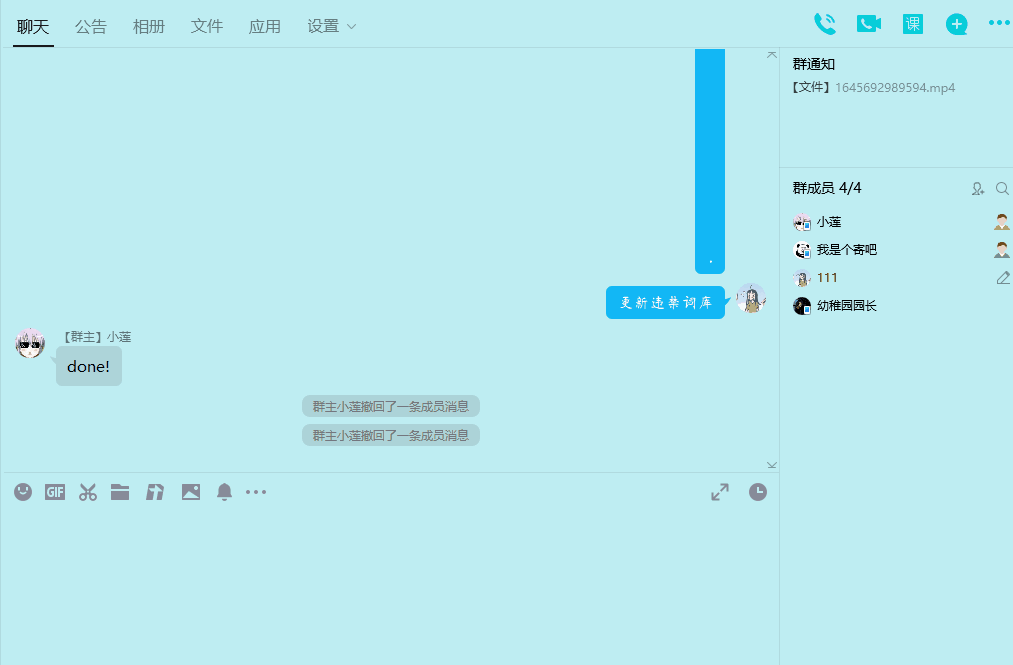This screenshot has width=1013, height=665.
Task: Expand the message input area
Action: pyautogui.click(x=720, y=492)
